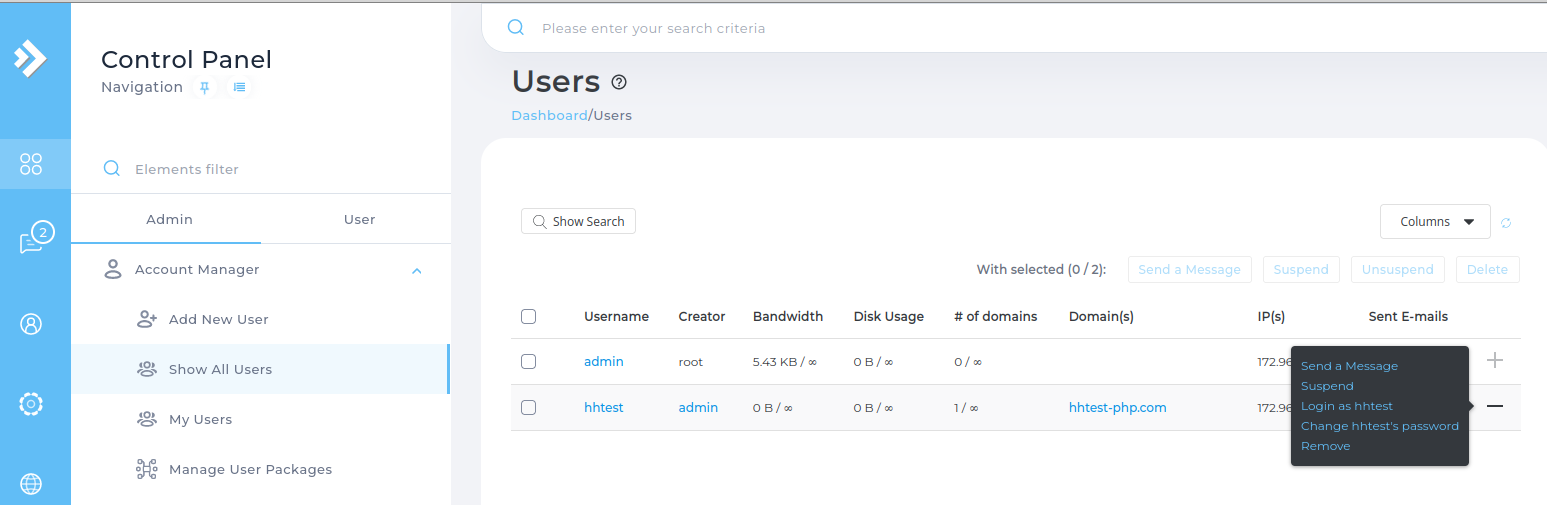Choose Change hhtest's password
The width and height of the screenshot is (1547, 505).
(1380, 426)
